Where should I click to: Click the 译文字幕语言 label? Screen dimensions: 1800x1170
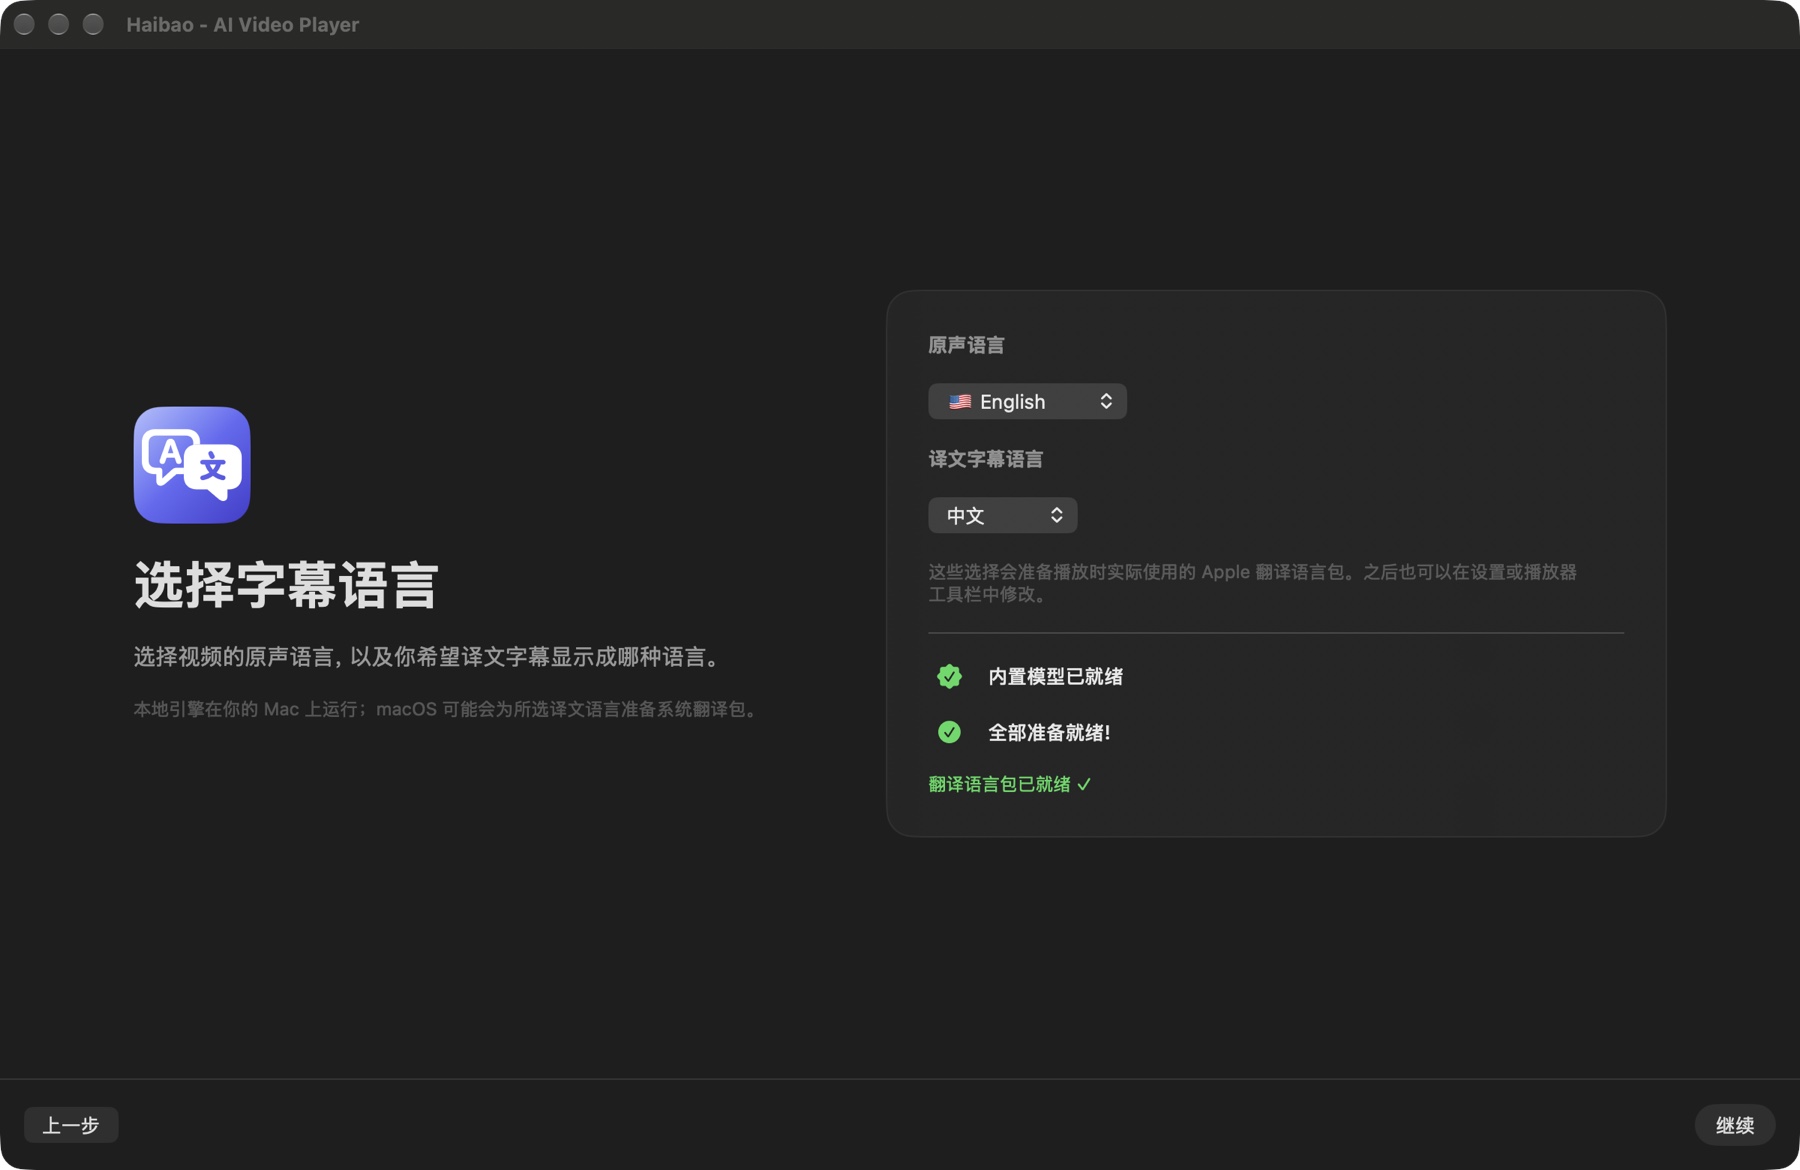[985, 460]
